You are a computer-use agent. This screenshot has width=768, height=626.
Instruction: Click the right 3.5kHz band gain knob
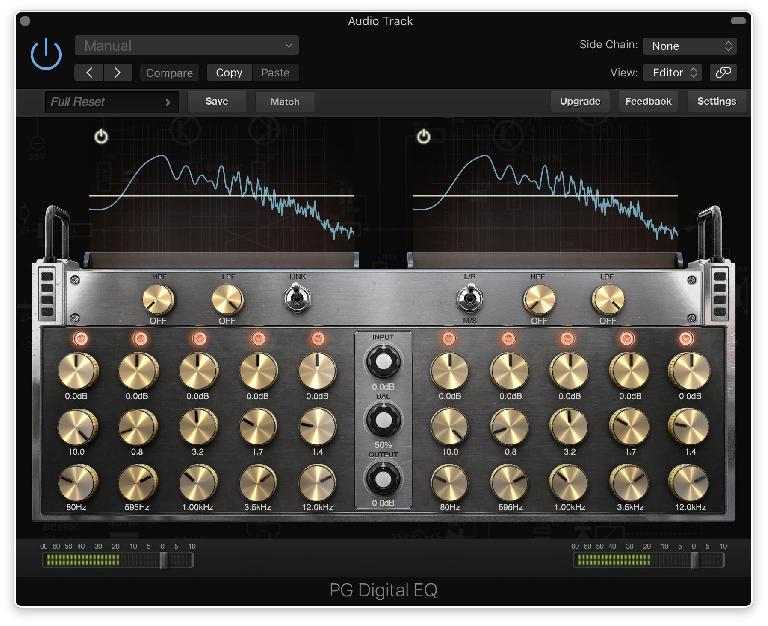[629, 371]
